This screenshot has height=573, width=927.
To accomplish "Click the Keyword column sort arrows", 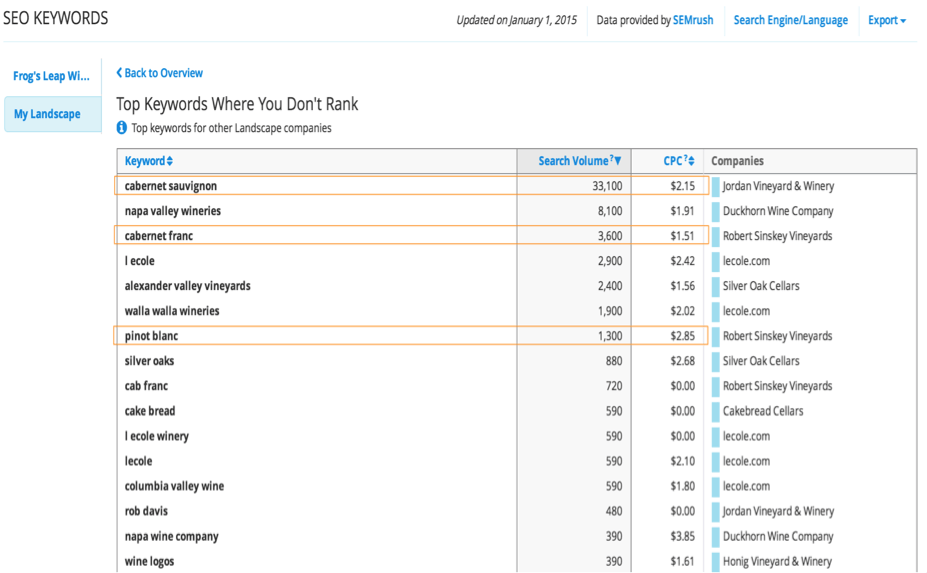I will (x=170, y=161).
